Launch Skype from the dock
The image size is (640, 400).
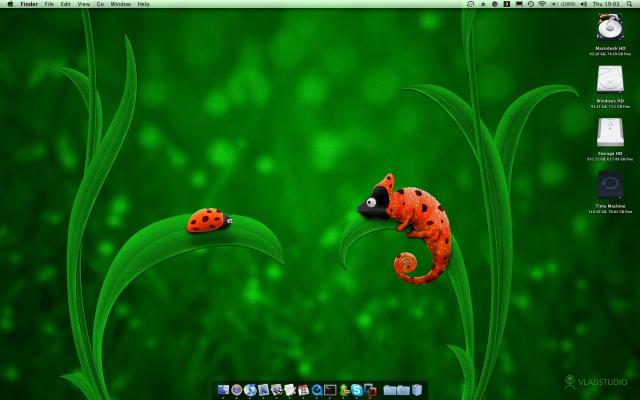coord(357,390)
